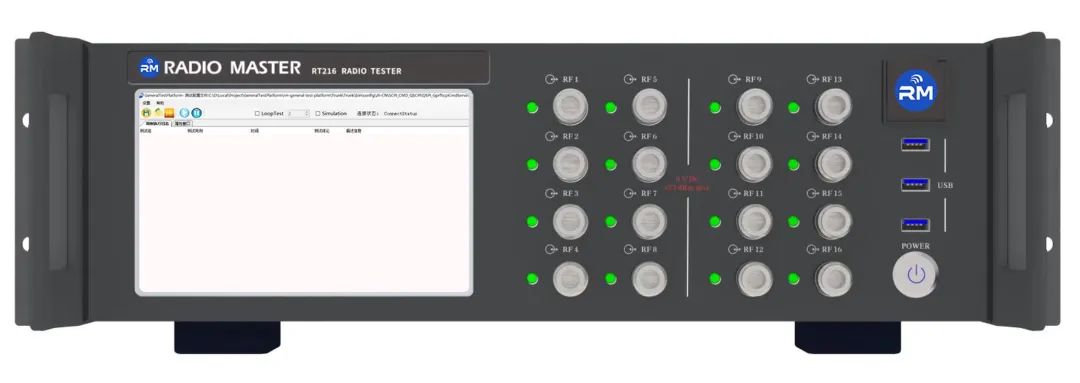Tap the round POWER button
Viewport: 1080px width, 383px height.
[x=915, y=276]
